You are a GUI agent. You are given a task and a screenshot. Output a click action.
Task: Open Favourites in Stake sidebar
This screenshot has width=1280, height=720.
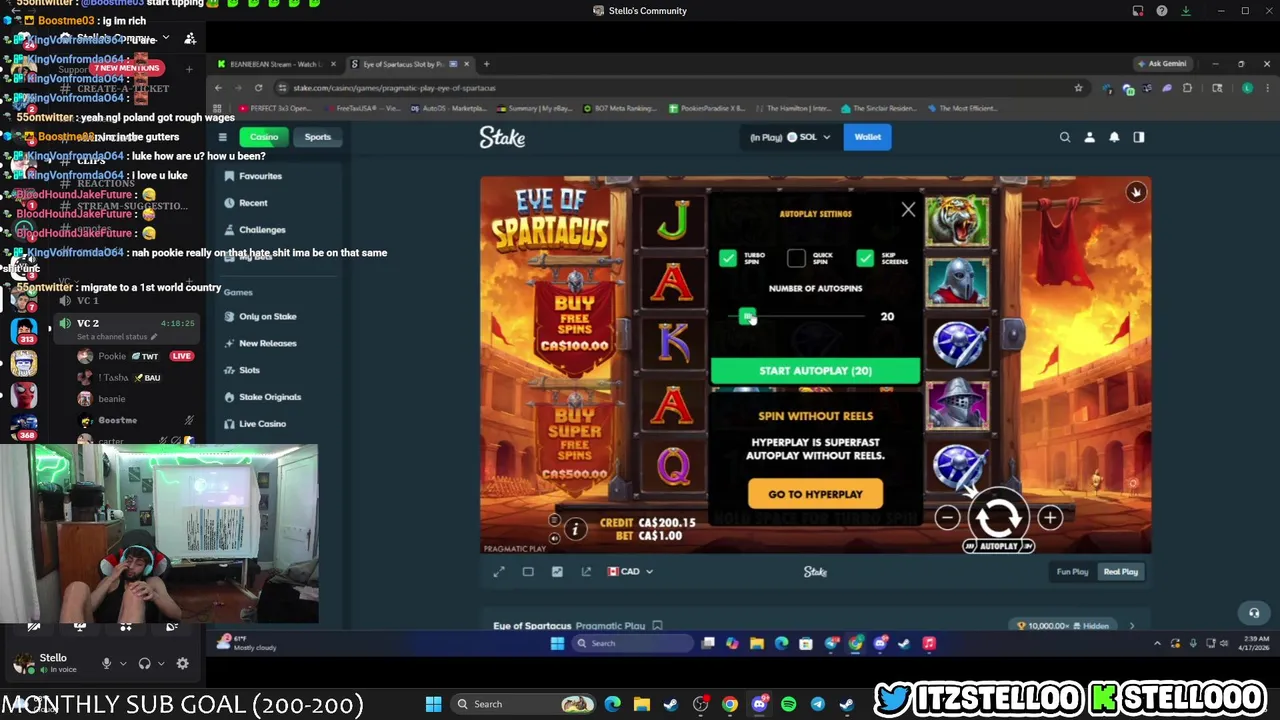click(260, 176)
